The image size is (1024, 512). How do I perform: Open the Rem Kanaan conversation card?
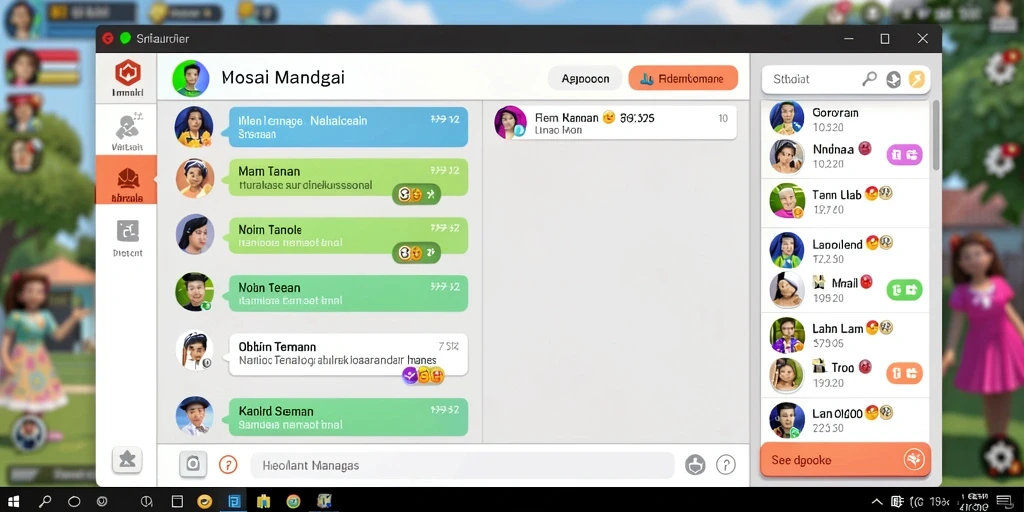tap(614, 123)
